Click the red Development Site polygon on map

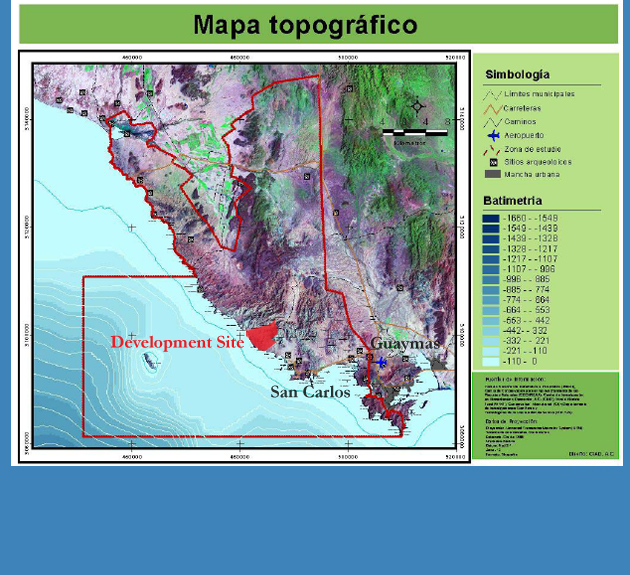point(262,337)
